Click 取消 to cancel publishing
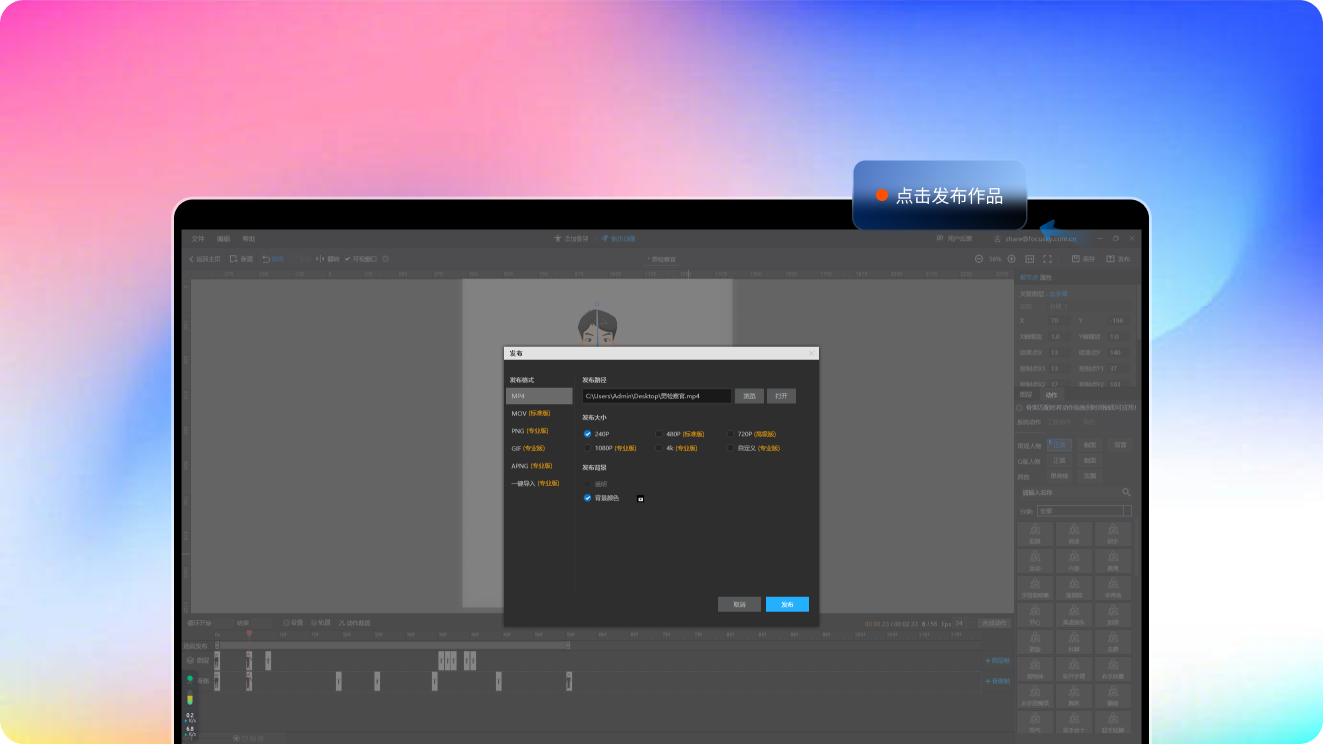This screenshot has width=1323, height=747. (739, 604)
